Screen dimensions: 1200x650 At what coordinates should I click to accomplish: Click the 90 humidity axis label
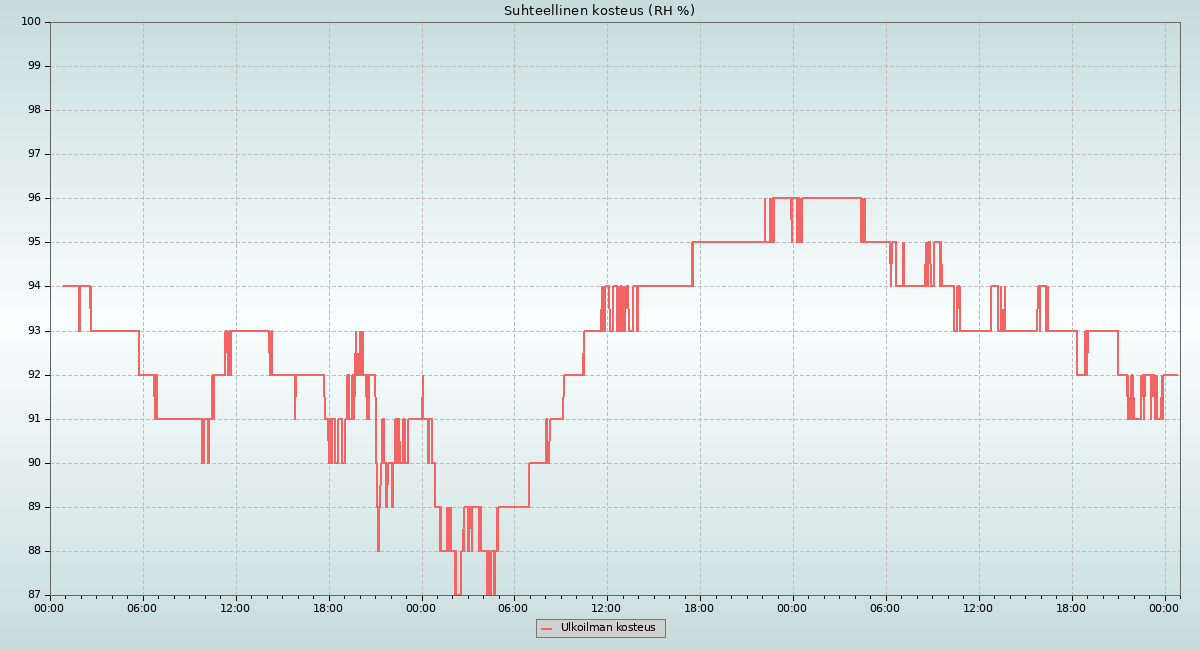[34, 463]
